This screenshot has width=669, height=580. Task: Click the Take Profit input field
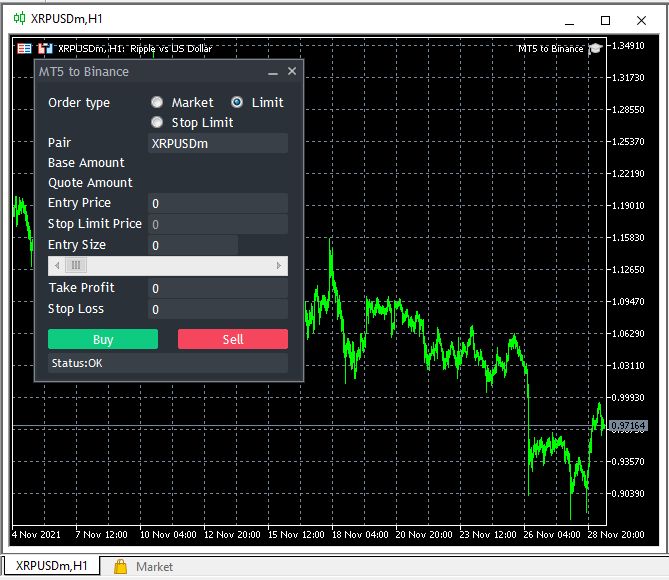(218, 288)
